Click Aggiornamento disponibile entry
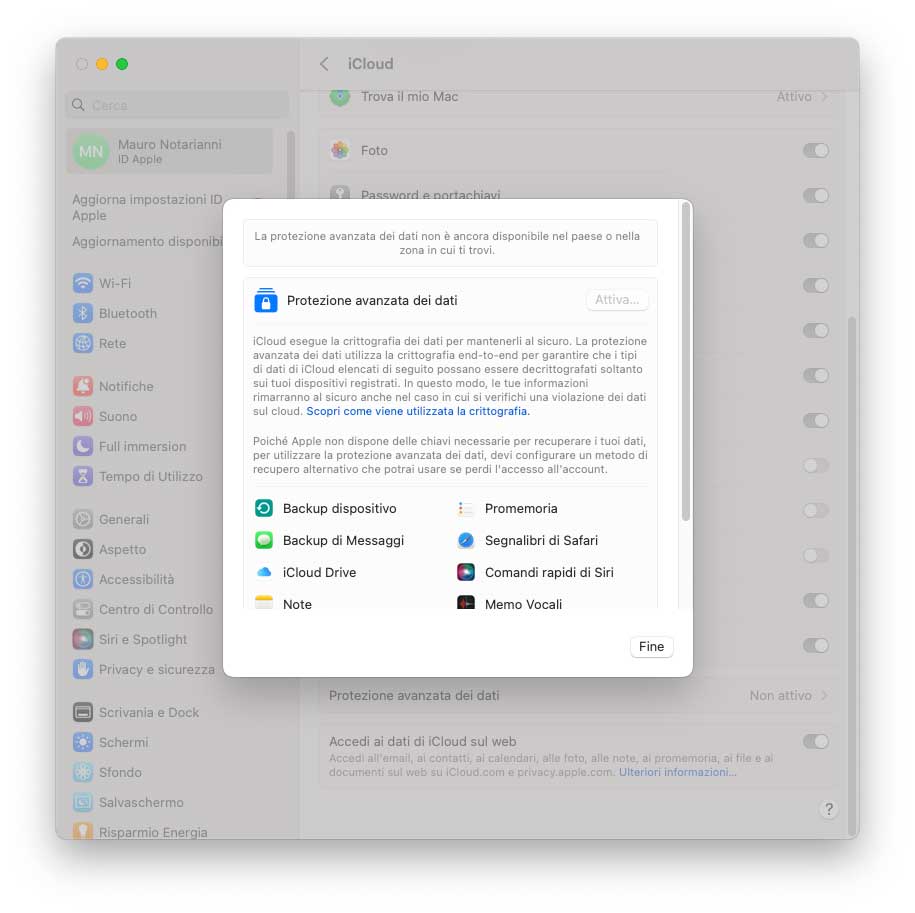915x913 pixels. [147, 242]
